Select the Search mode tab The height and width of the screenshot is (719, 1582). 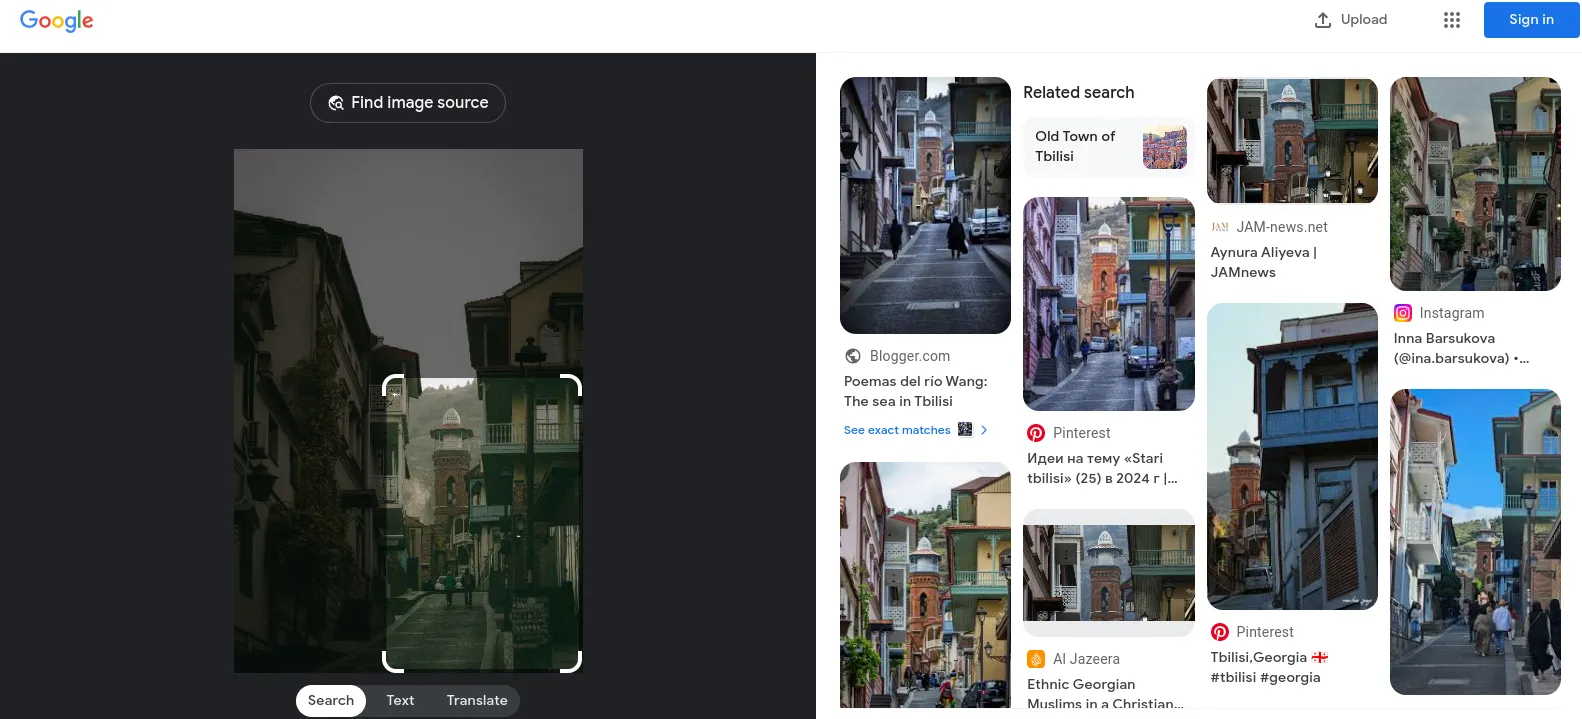331,700
